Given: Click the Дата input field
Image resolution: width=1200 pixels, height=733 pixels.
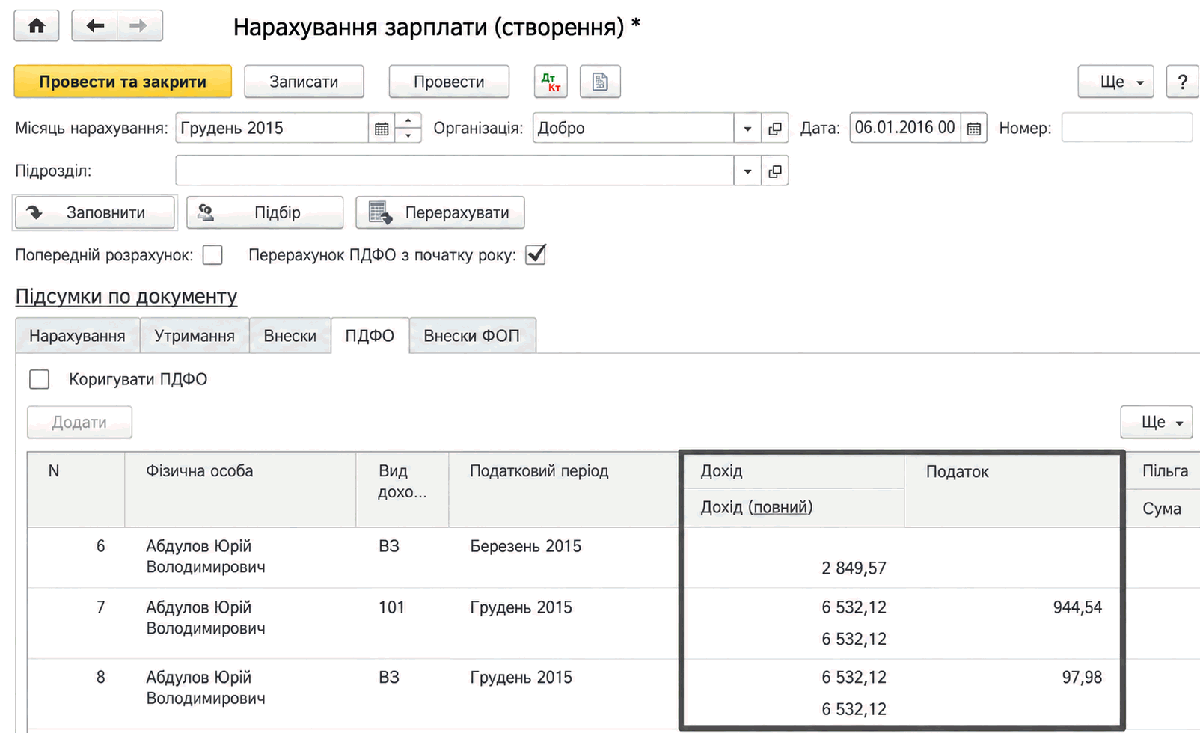Looking at the screenshot, I should 906,128.
